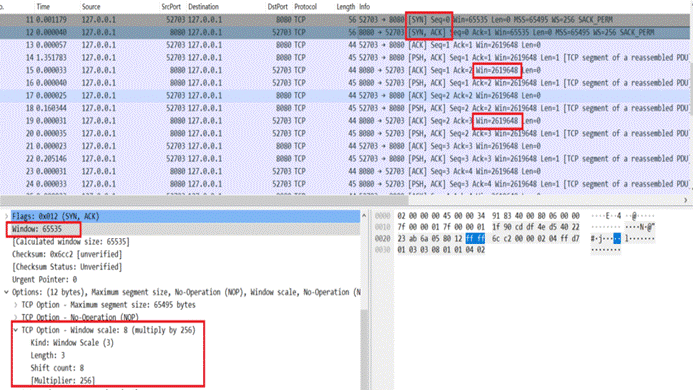Select the Multiplier: 256 line
This screenshot has width=693, height=390.
(x=62, y=380)
